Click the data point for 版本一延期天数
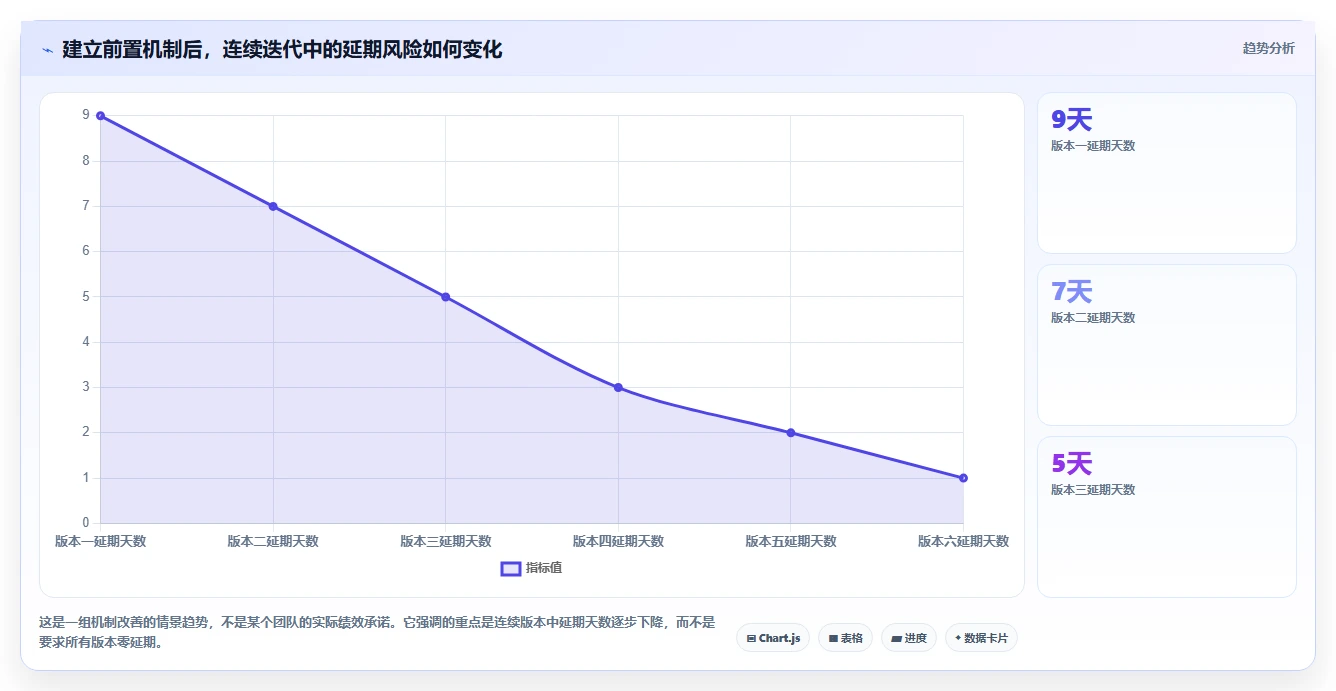Image resolution: width=1336 pixels, height=691 pixels. [x=100, y=116]
